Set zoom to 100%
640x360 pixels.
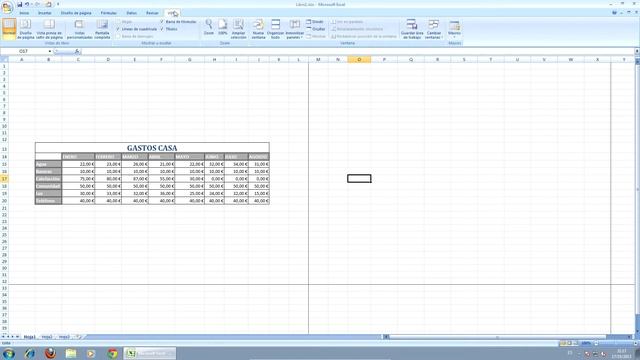[222, 28]
